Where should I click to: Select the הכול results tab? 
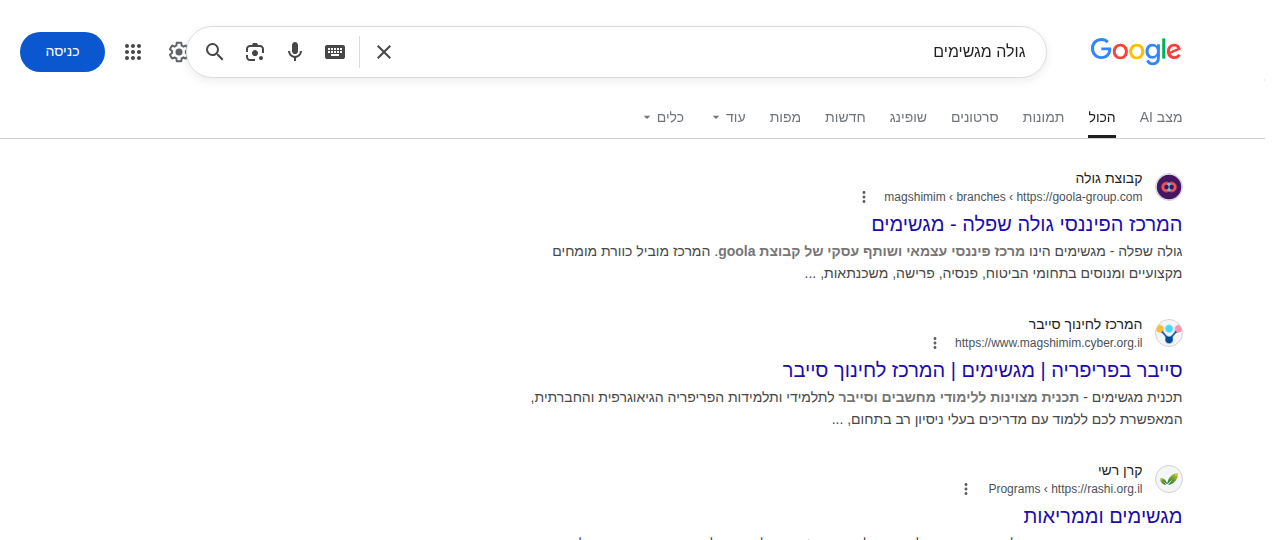1102,117
